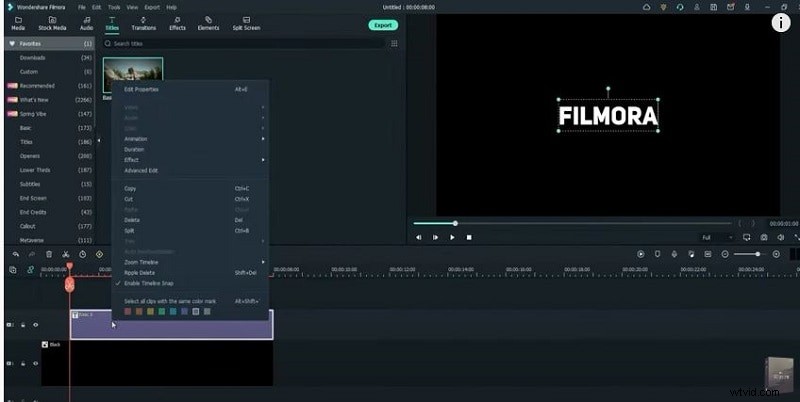Open the Help menu
Screen dimensions: 800x402
point(171,7)
